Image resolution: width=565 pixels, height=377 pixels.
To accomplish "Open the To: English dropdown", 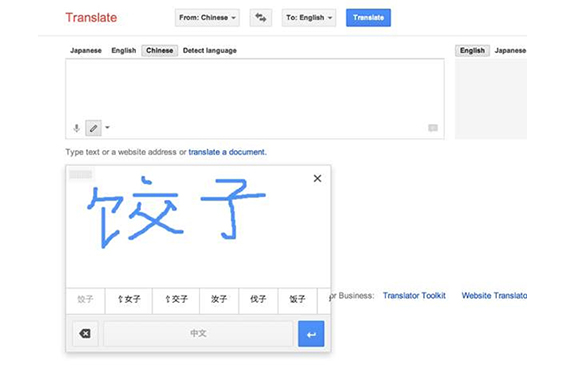I will point(309,18).
